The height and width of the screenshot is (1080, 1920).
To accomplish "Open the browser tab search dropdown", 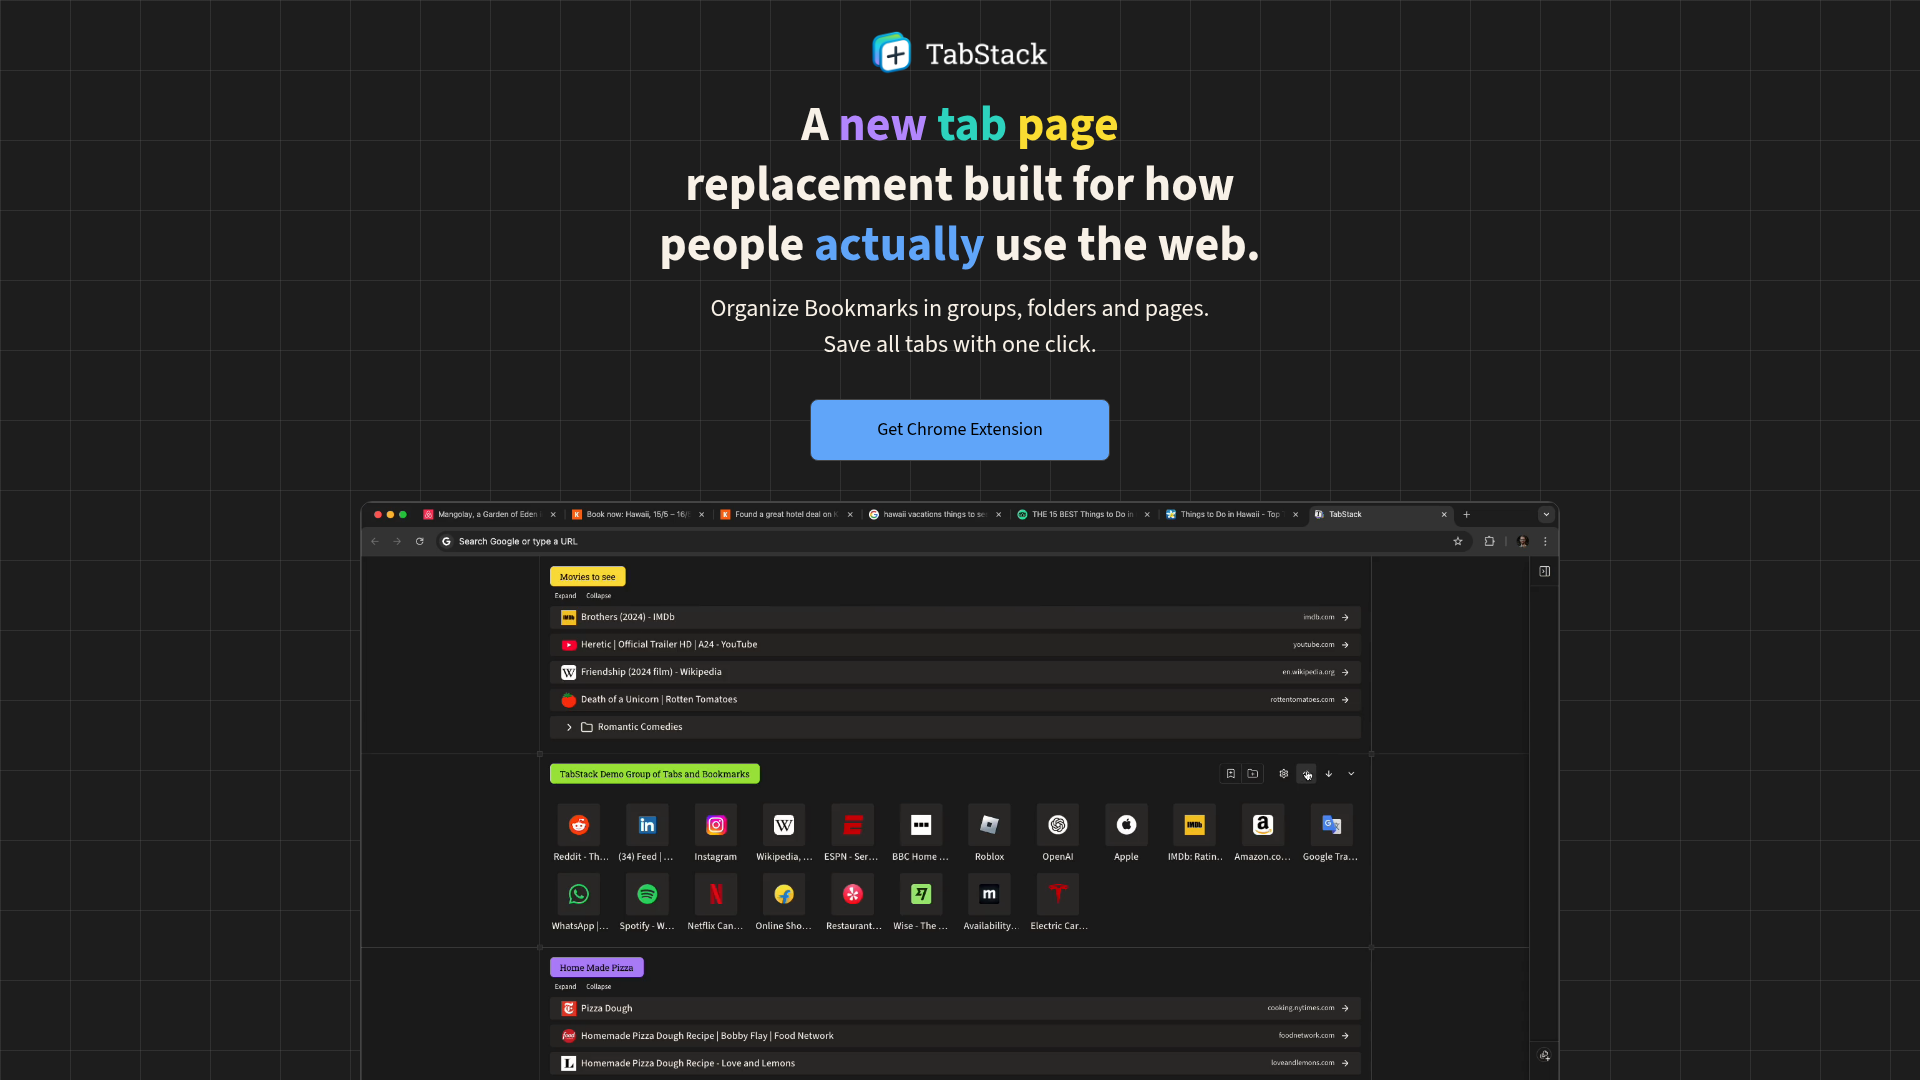I will tap(1546, 515).
